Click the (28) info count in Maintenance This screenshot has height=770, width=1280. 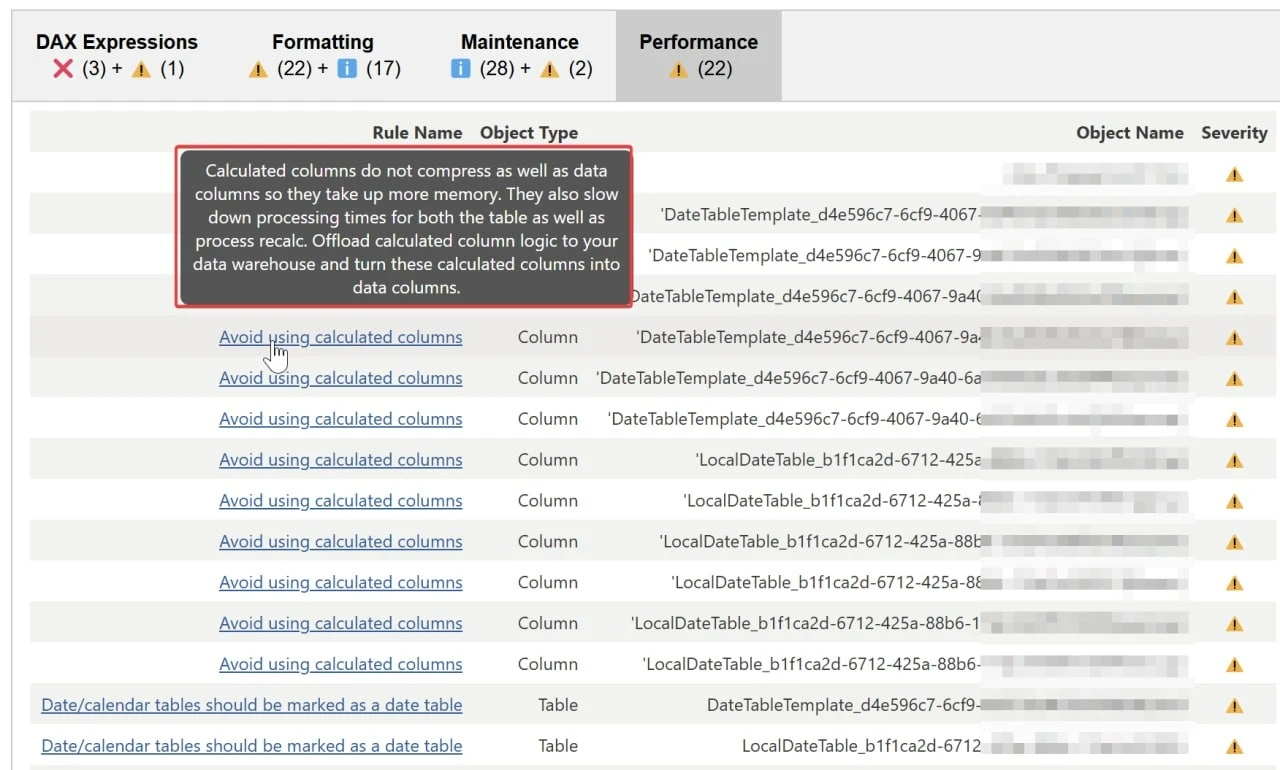point(497,69)
